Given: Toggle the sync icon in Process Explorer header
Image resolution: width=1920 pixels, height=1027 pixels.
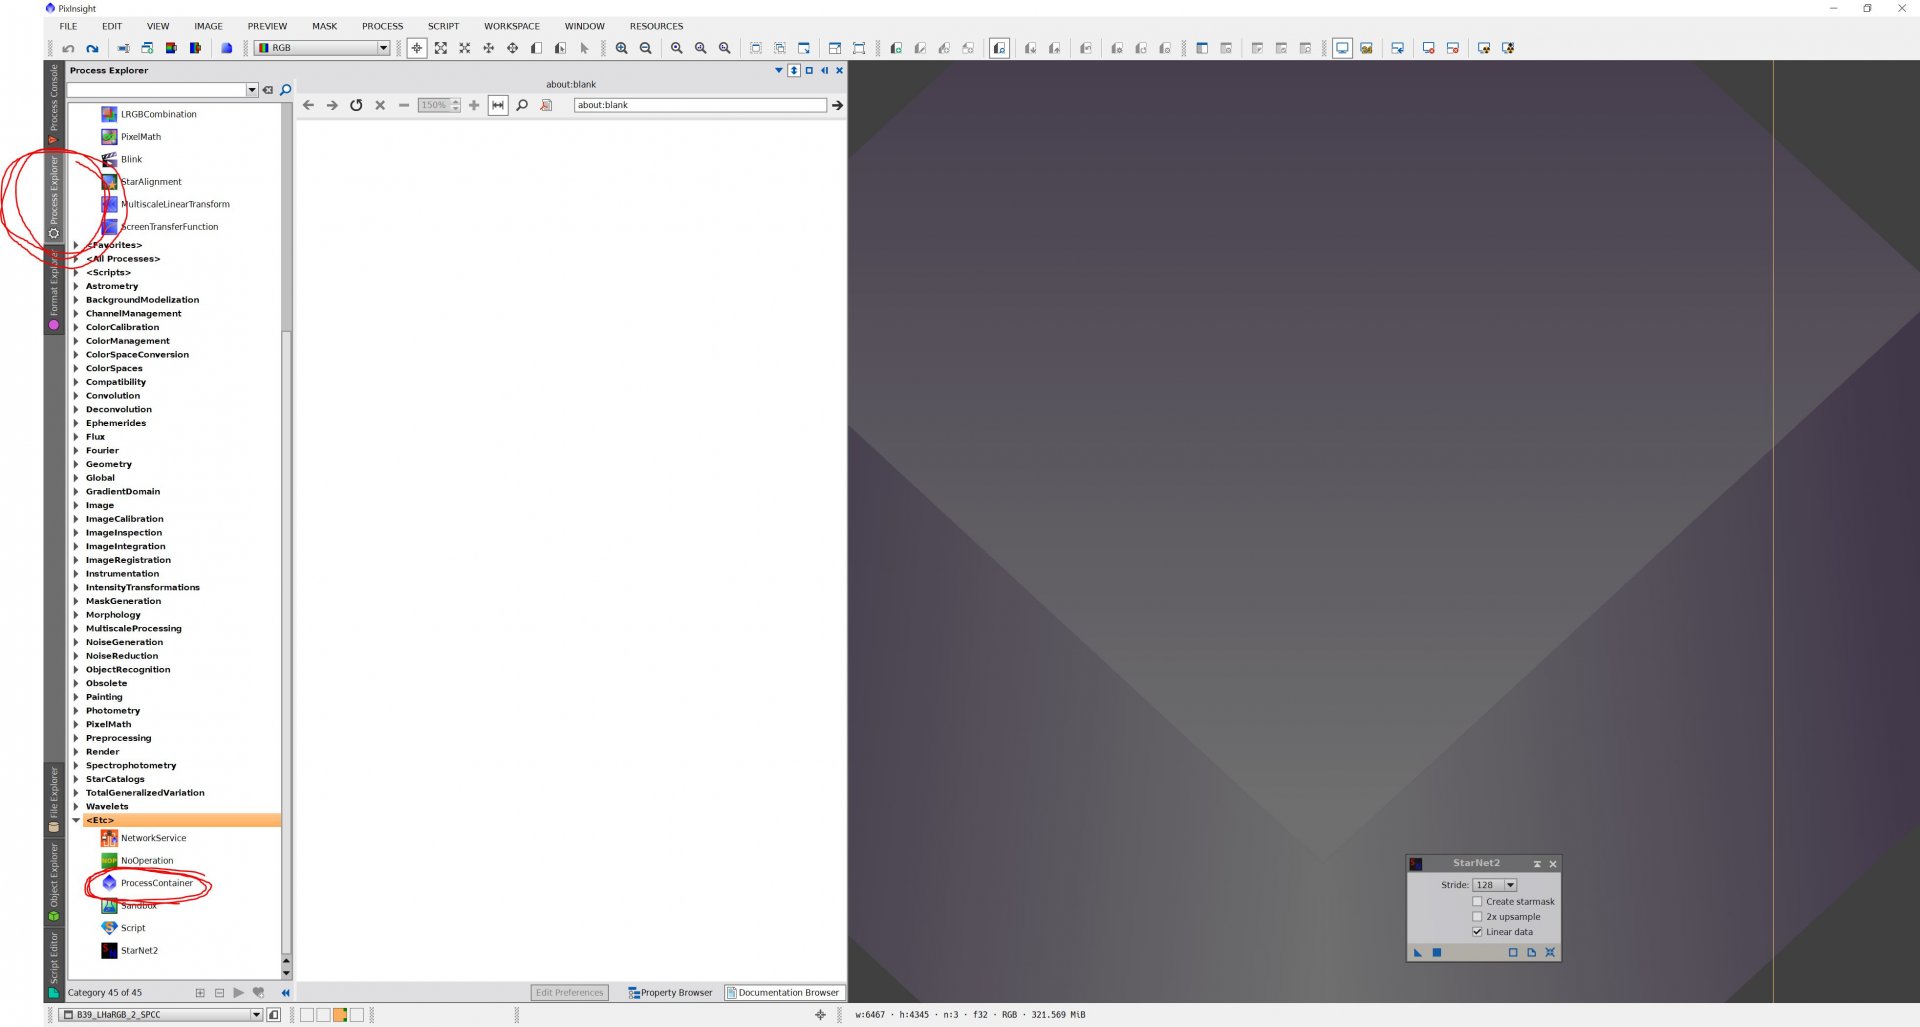Looking at the screenshot, I should (x=794, y=71).
